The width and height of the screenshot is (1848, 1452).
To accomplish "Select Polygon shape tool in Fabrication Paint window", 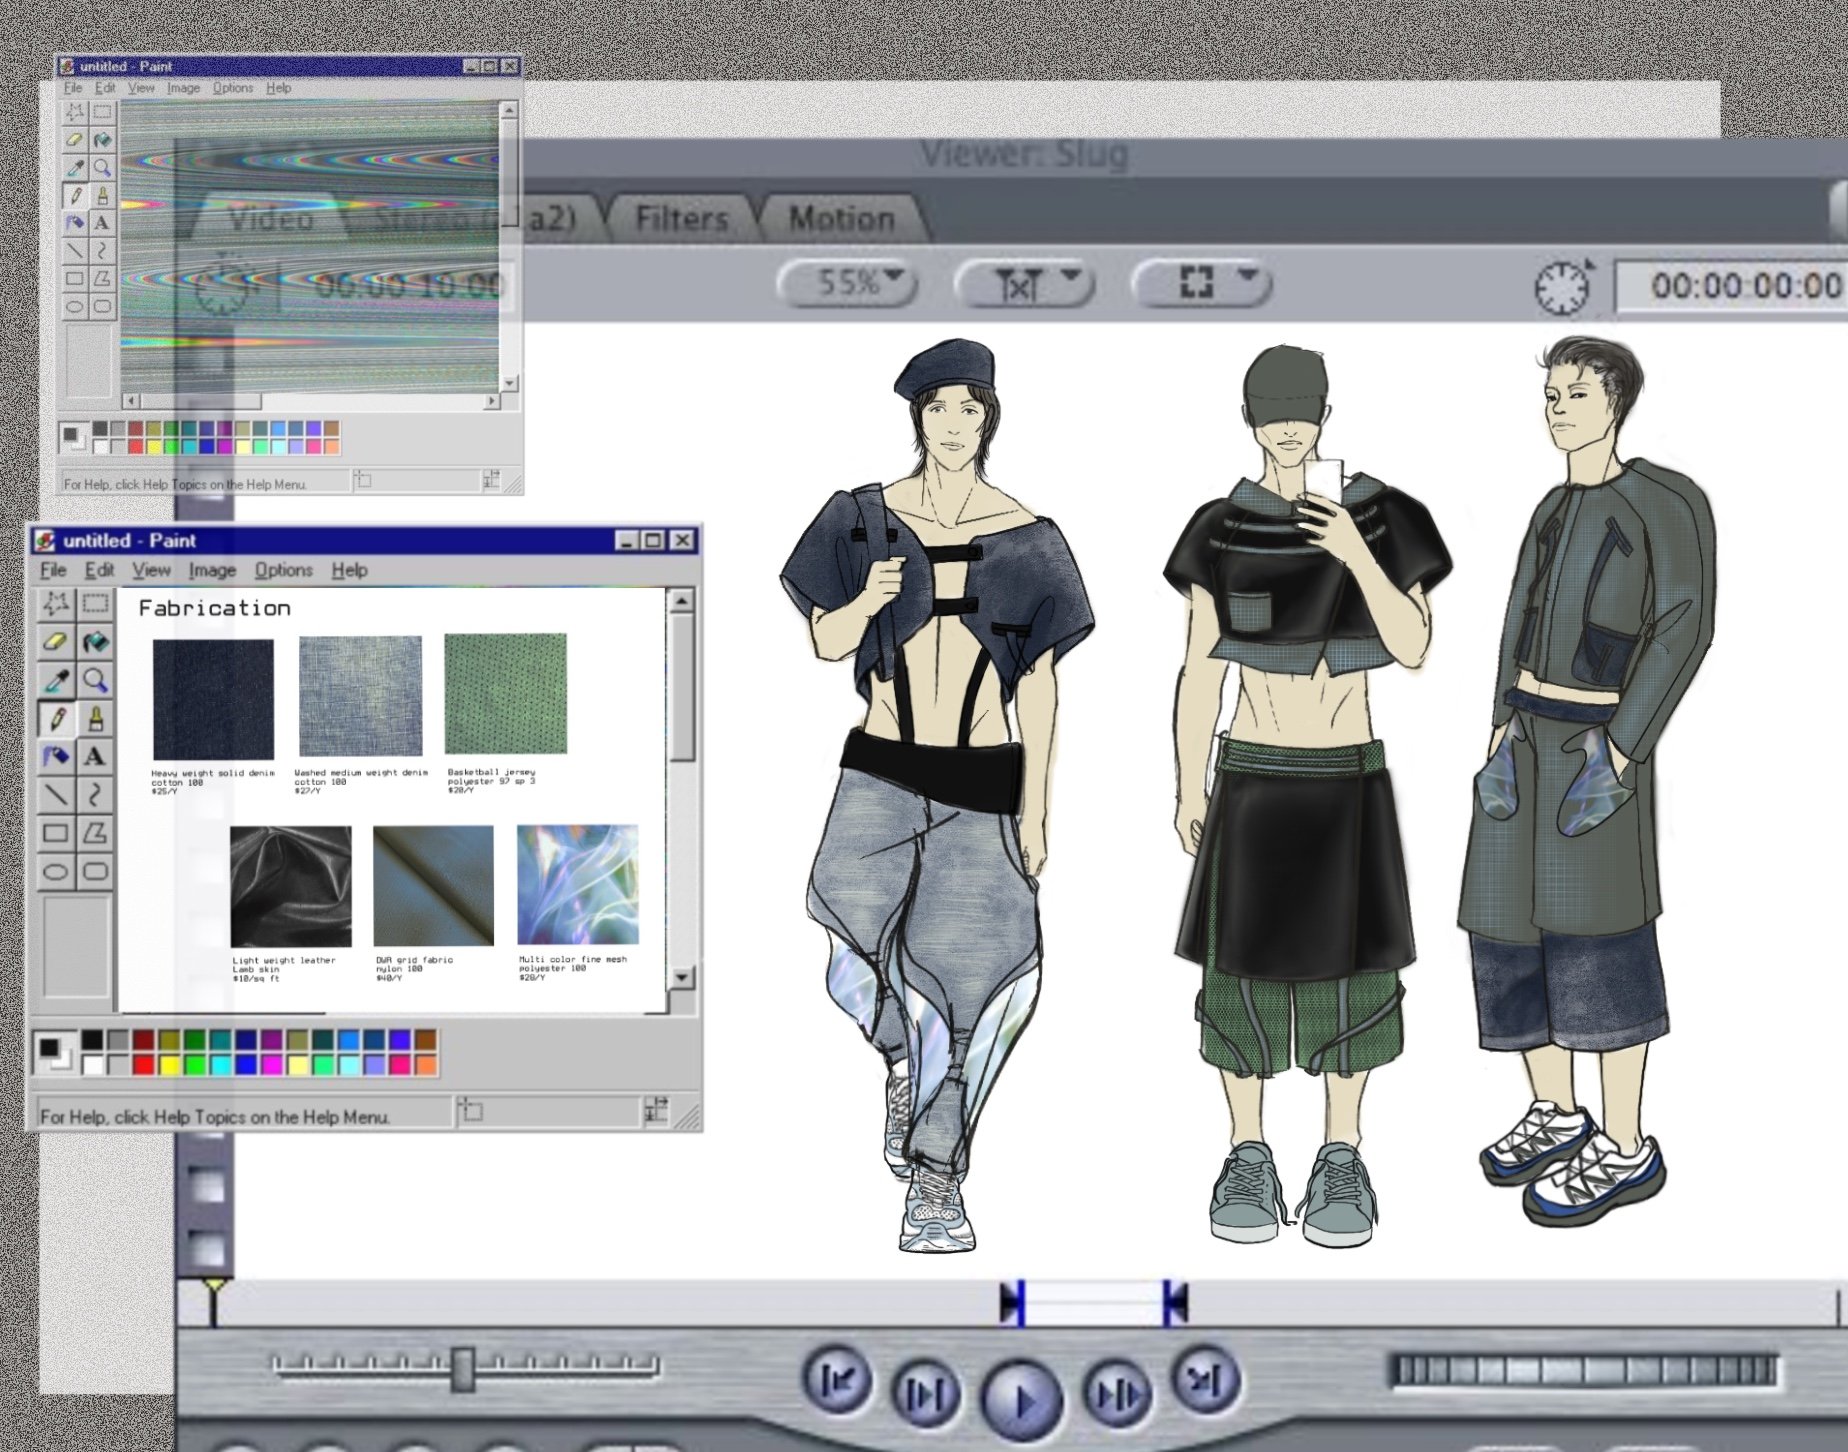I will coord(95,833).
